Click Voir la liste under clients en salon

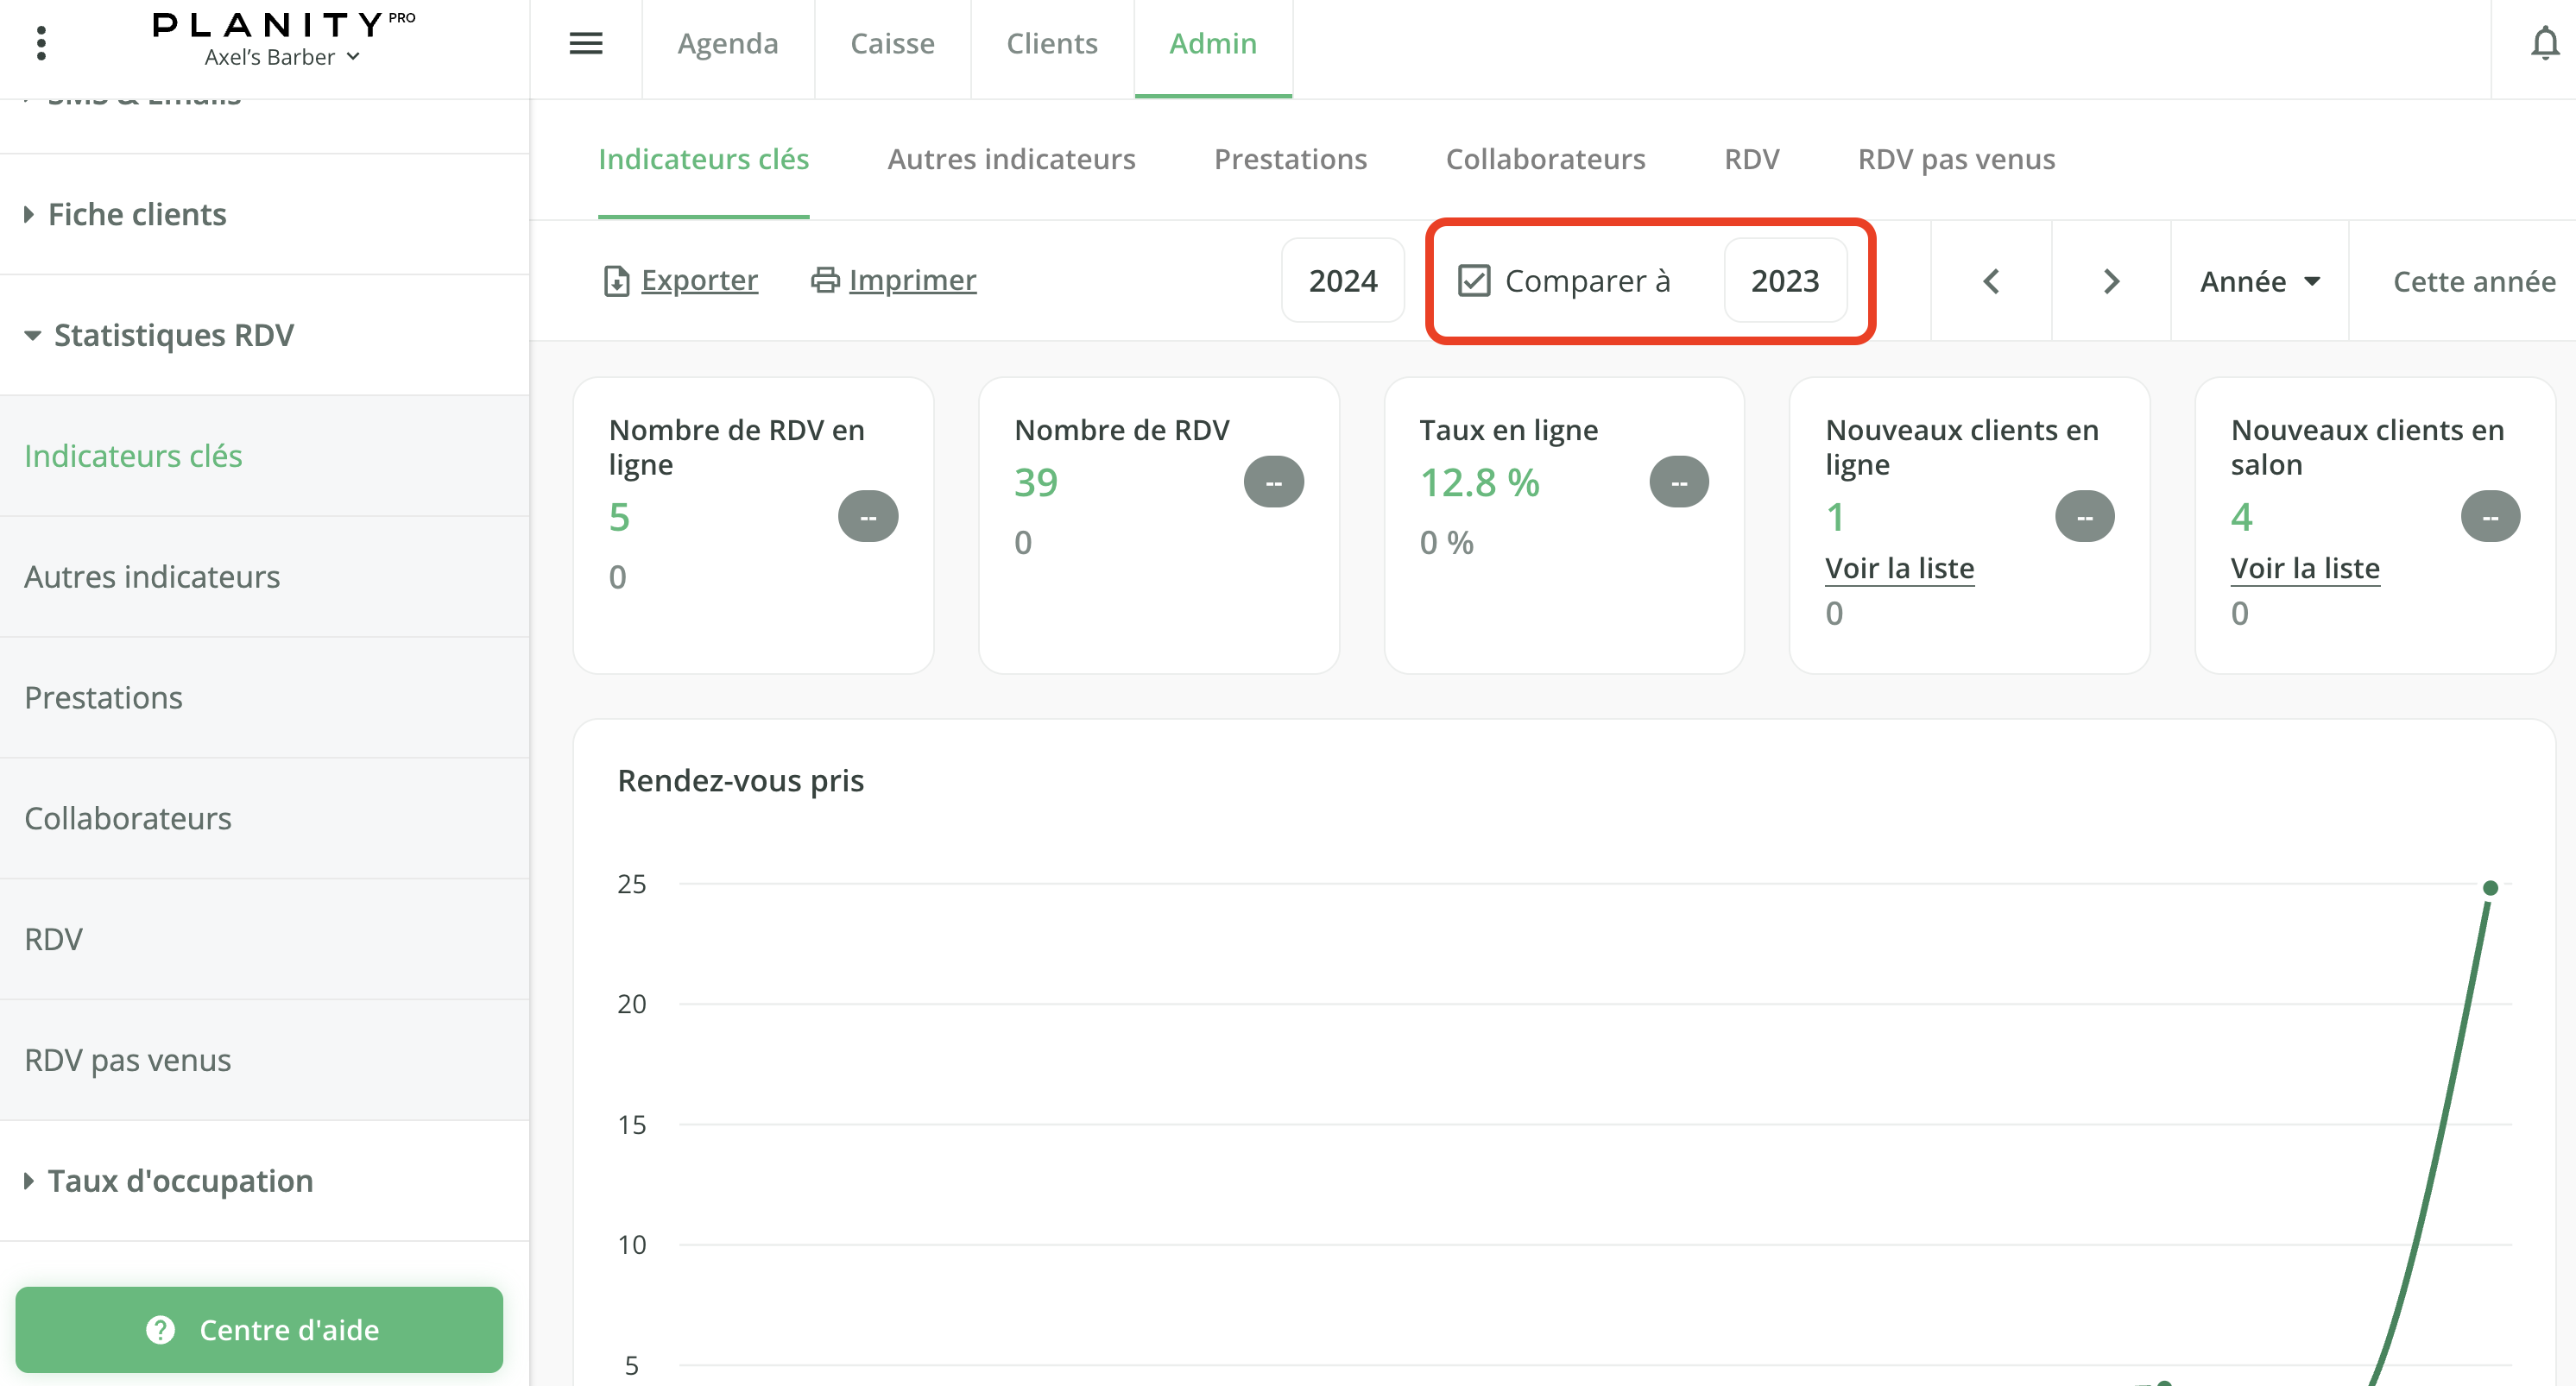point(2304,568)
